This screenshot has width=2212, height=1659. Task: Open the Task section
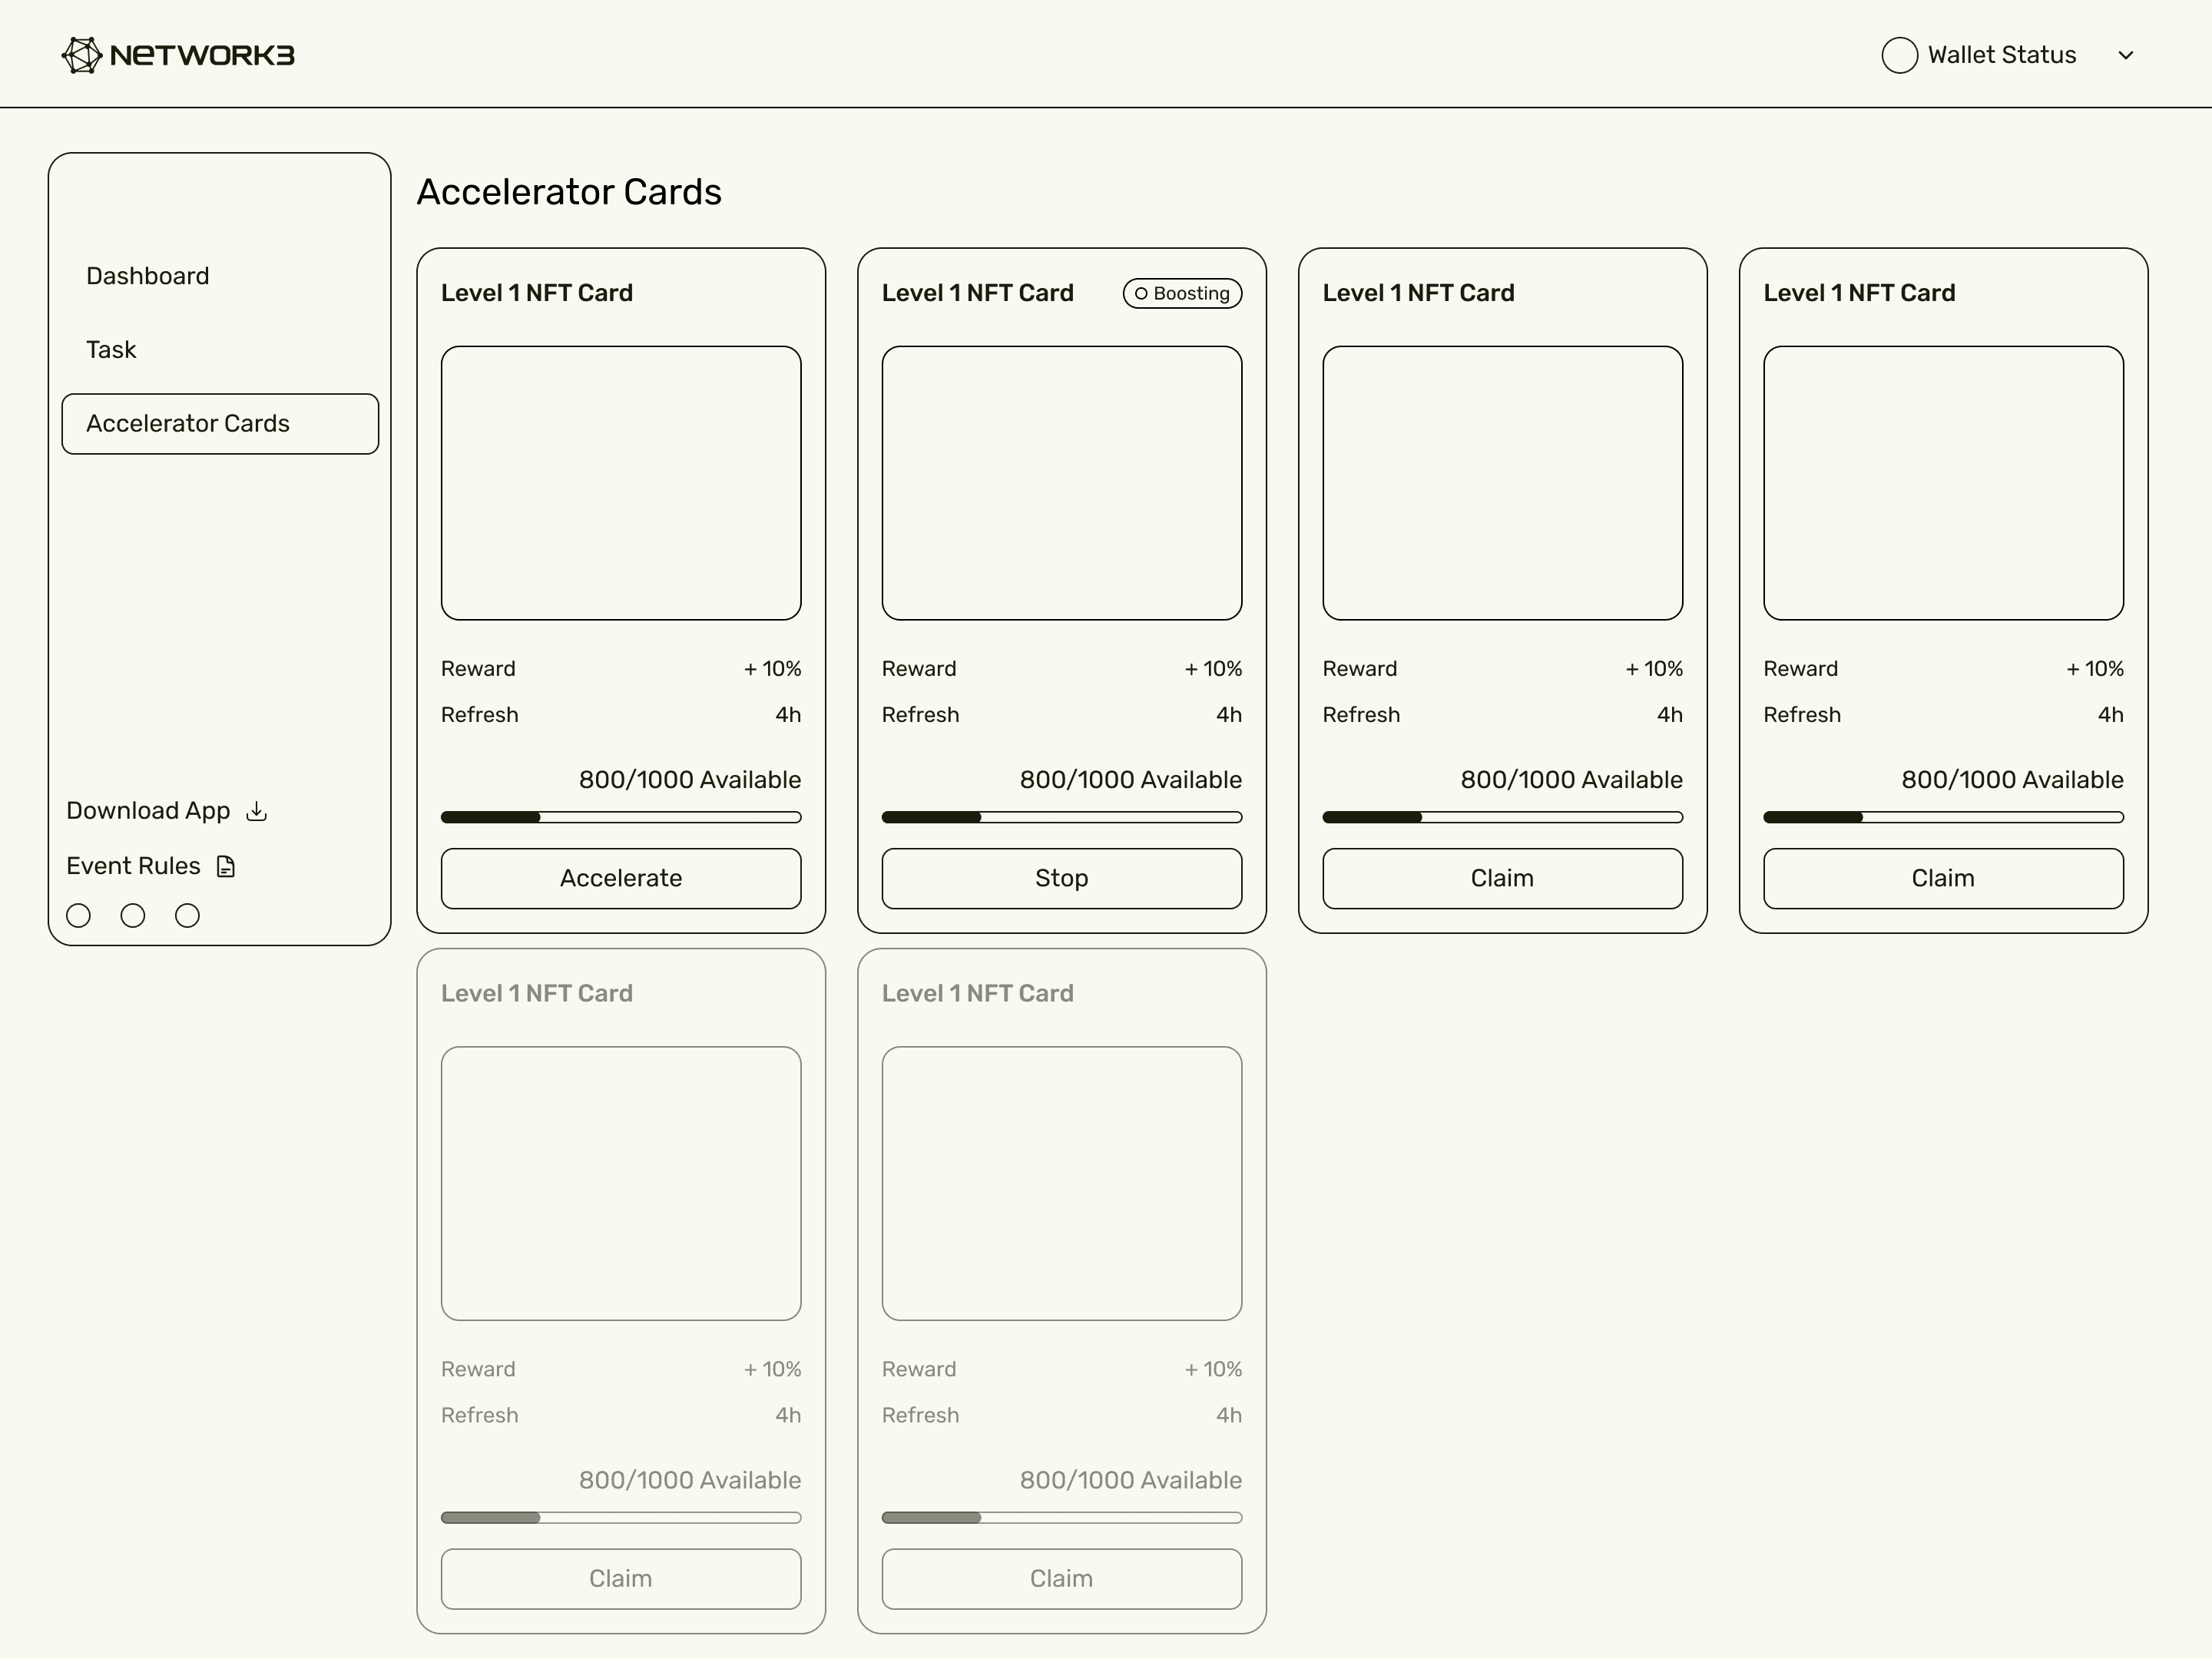click(111, 350)
